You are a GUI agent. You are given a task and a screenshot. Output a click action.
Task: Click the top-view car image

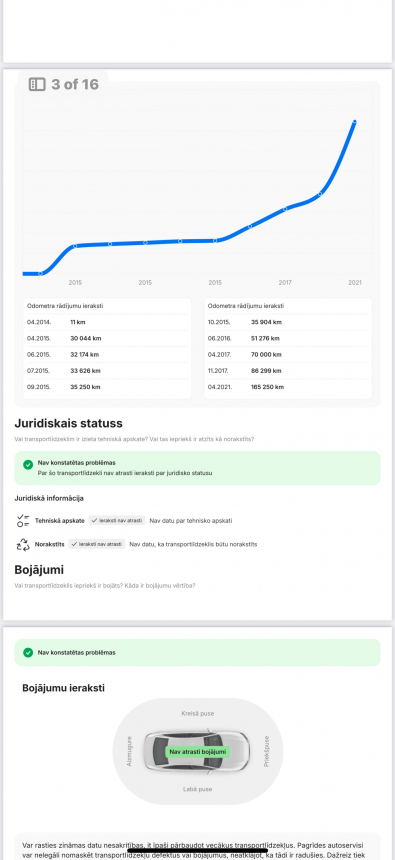198,751
